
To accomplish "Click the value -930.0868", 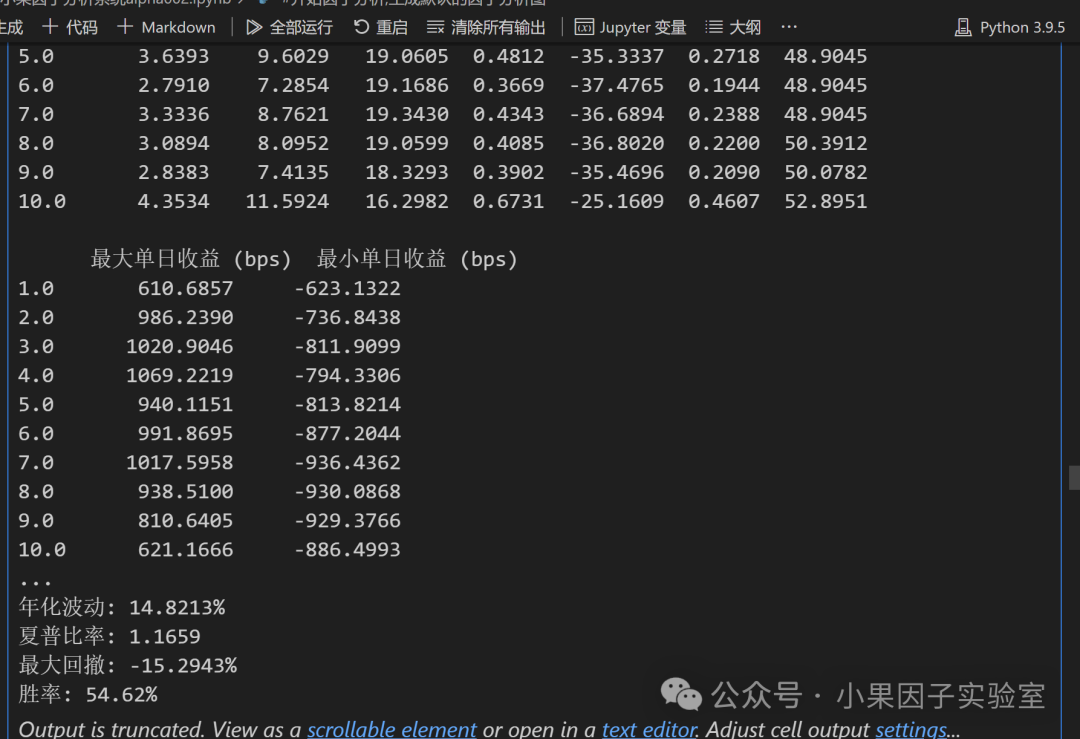I will tap(347, 491).
